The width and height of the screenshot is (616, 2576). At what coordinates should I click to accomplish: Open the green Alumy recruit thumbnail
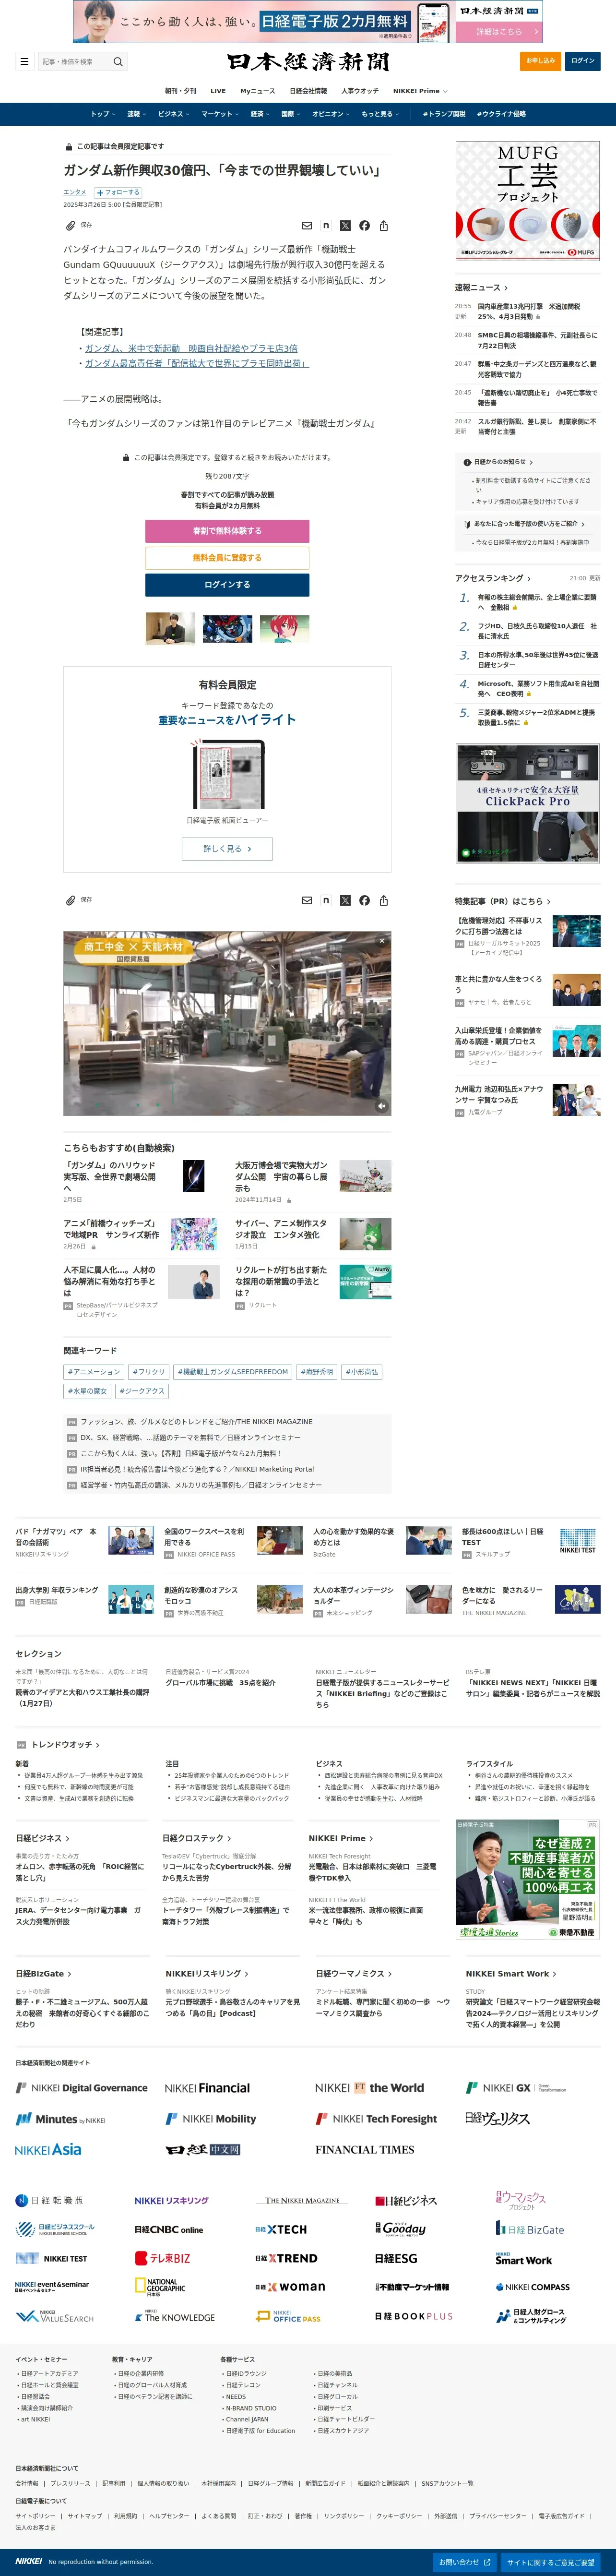tap(365, 1282)
